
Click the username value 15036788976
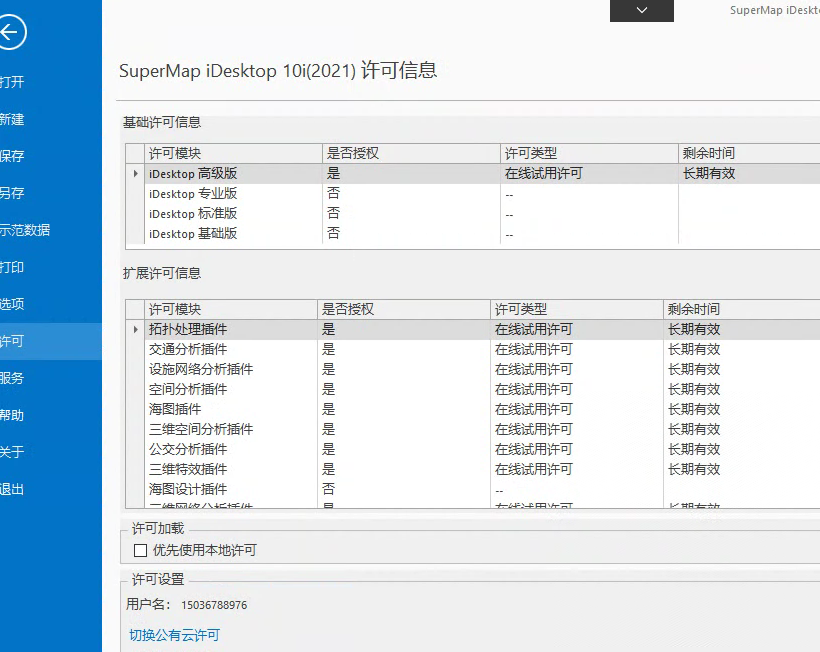click(214, 605)
